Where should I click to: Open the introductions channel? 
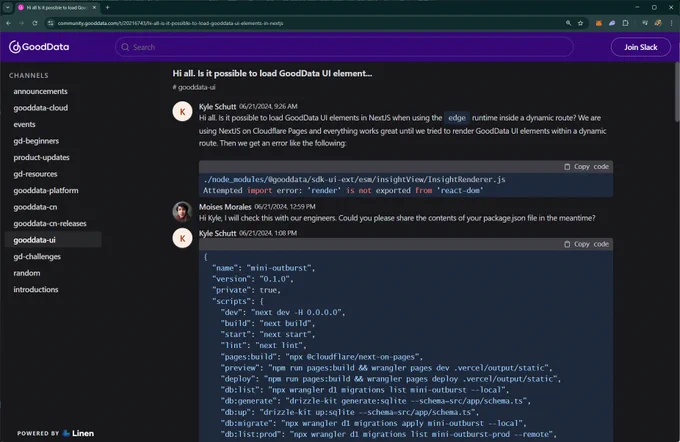click(x=36, y=289)
